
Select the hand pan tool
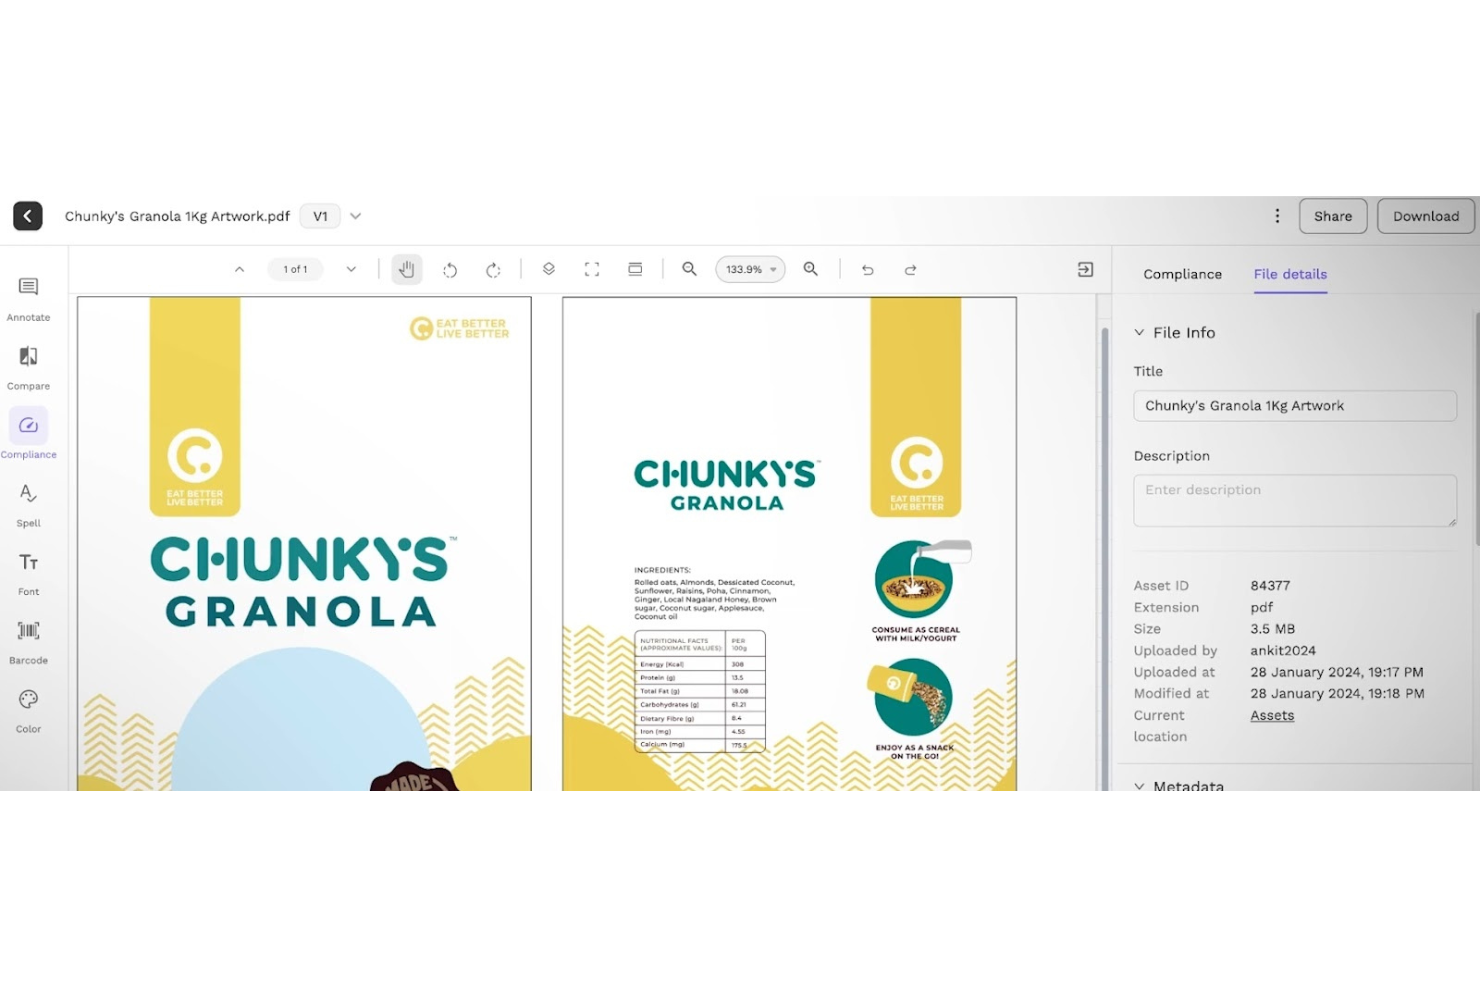[406, 269]
